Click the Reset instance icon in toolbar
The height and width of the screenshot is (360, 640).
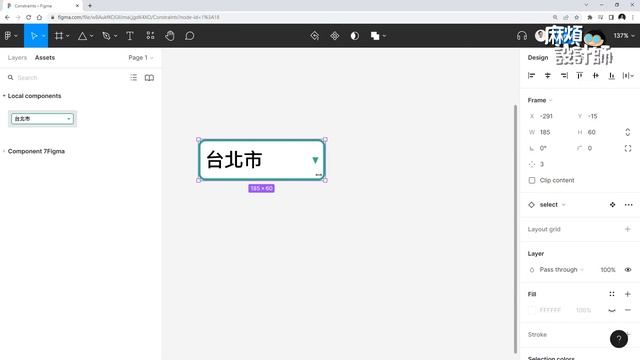[x=315, y=36]
